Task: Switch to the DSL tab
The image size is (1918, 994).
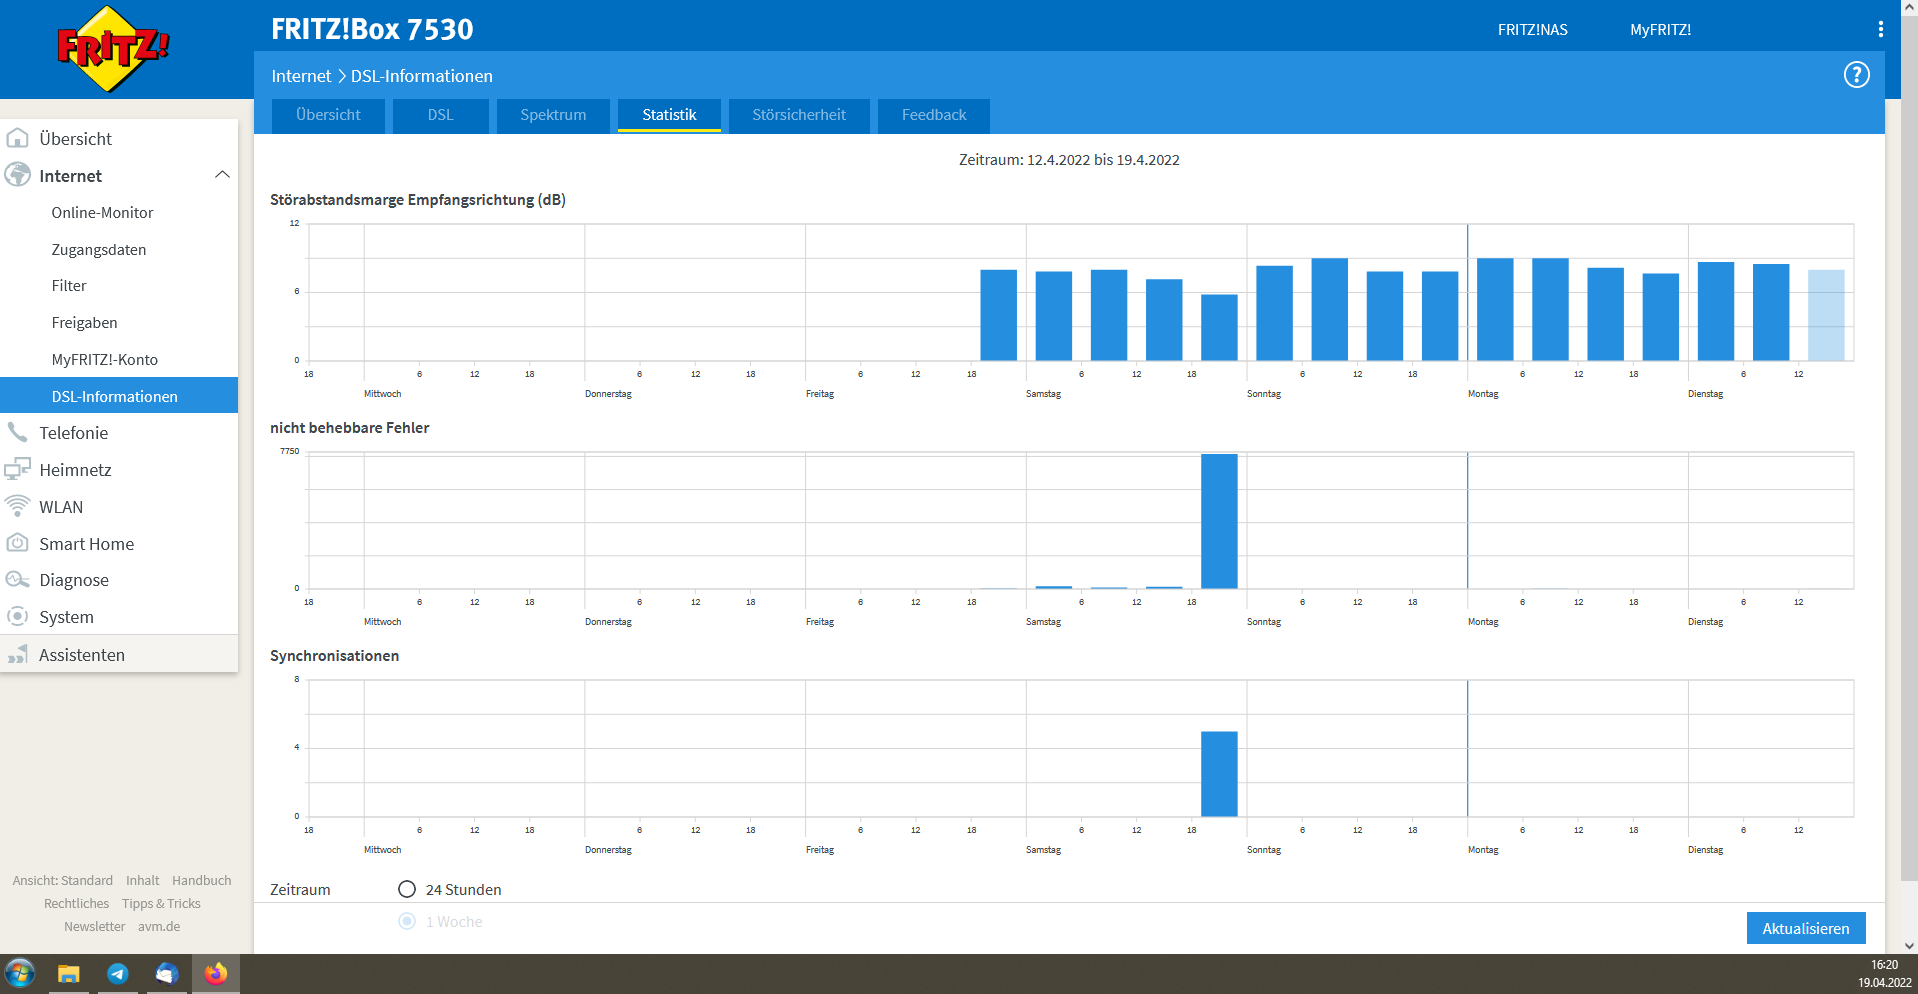Action: pyautogui.click(x=441, y=115)
